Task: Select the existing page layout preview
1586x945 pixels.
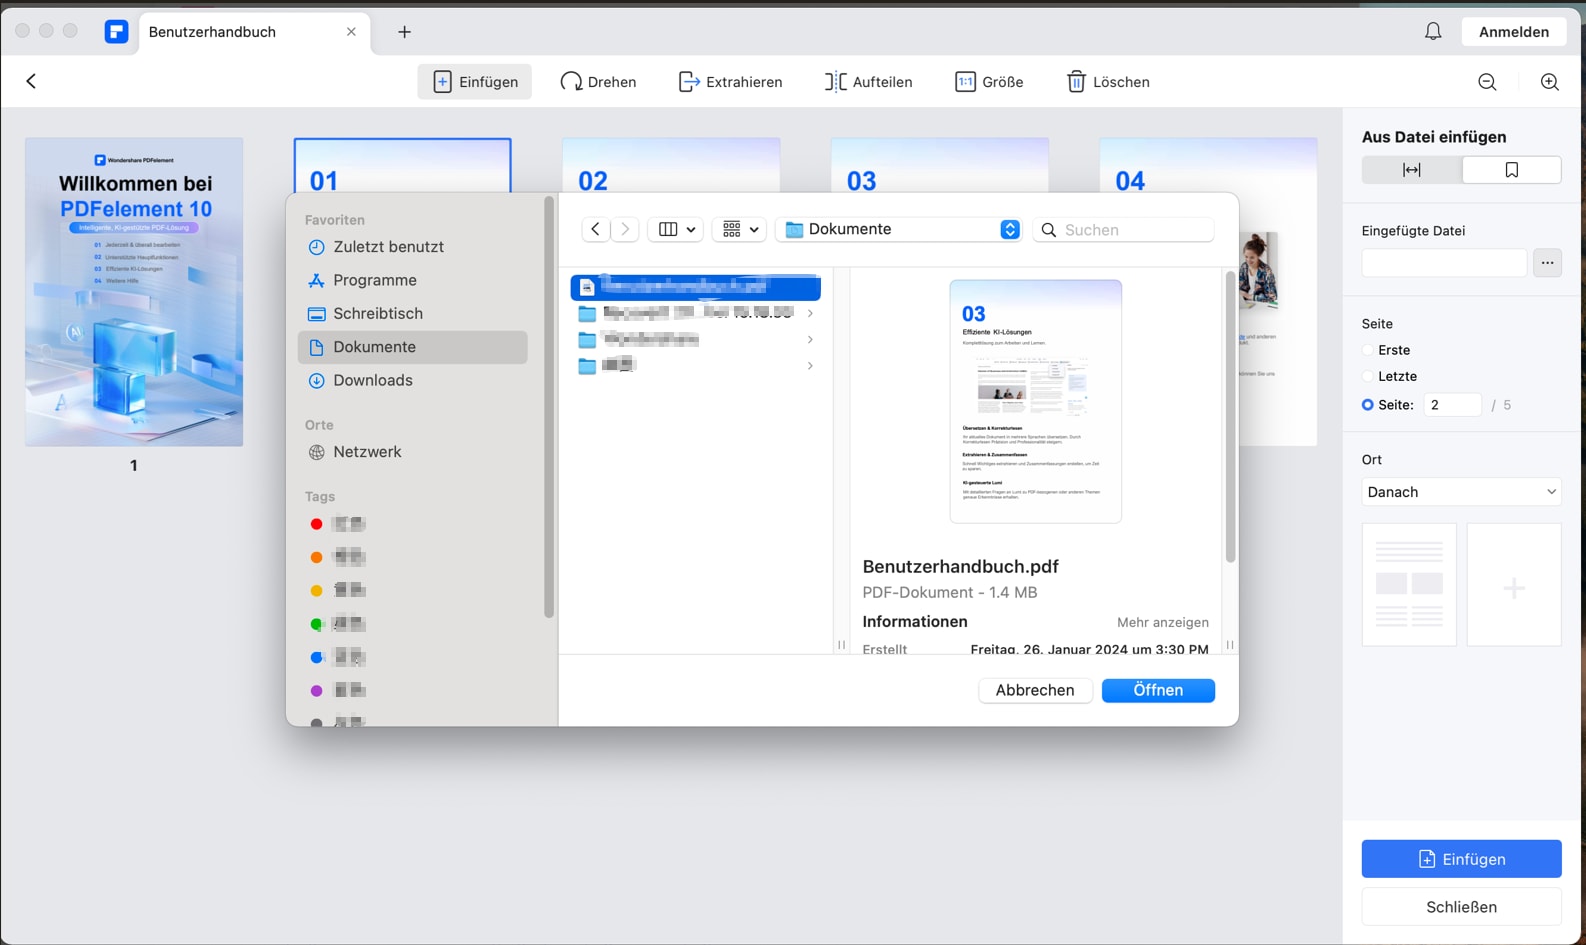Action: pos(1409,584)
